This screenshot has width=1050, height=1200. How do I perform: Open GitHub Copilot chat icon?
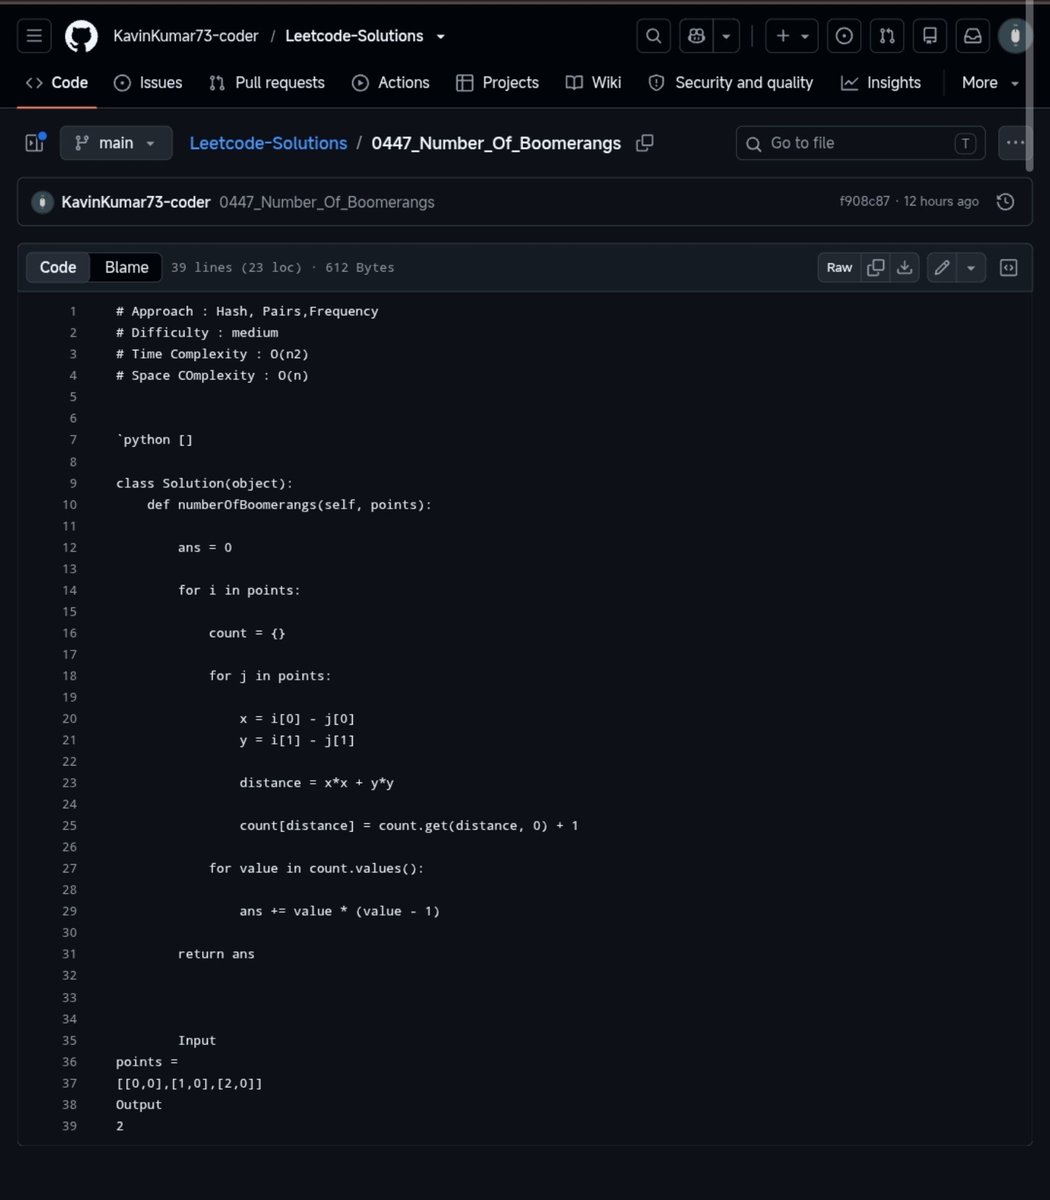point(696,36)
